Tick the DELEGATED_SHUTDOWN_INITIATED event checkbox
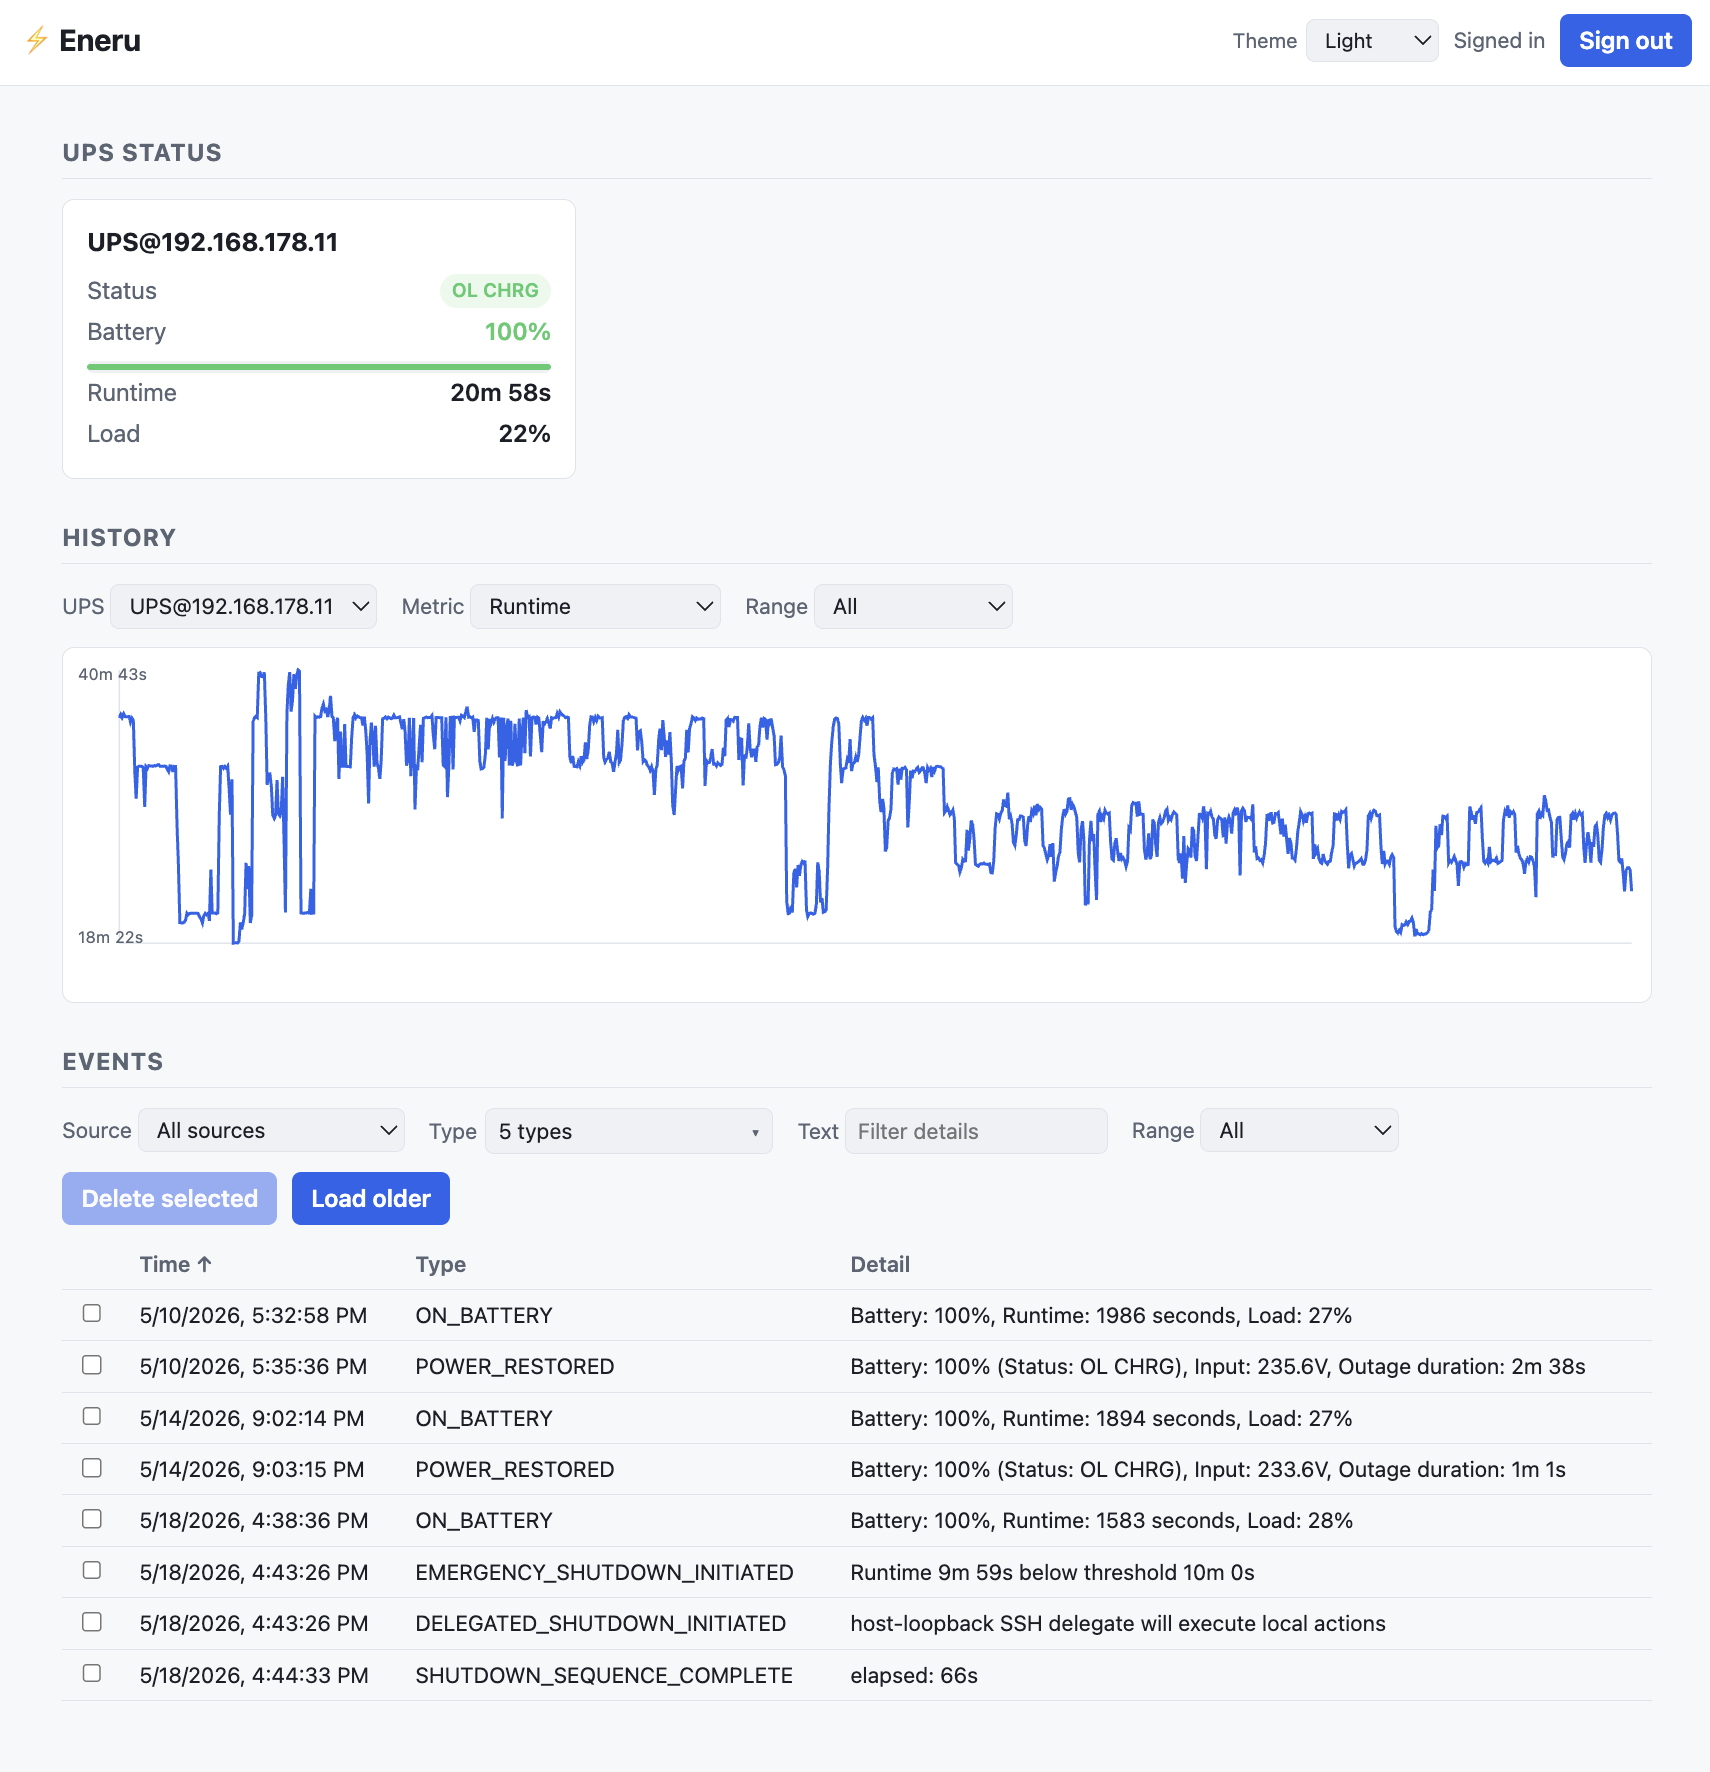Image resolution: width=1710 pixels, height=1772 pixels. [92, 1622]
